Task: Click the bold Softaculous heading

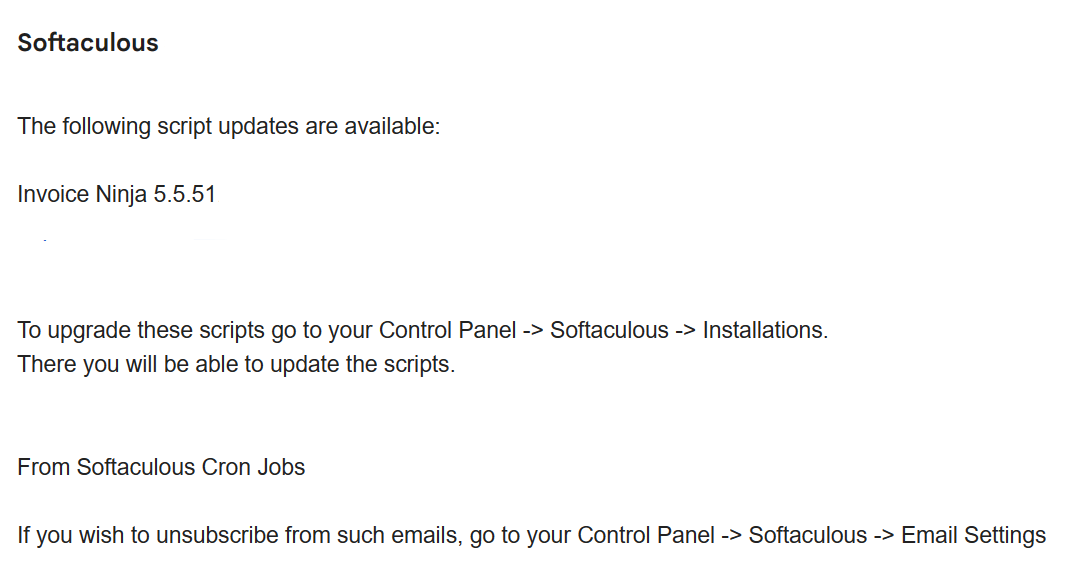Action: [x=88, y=43]
